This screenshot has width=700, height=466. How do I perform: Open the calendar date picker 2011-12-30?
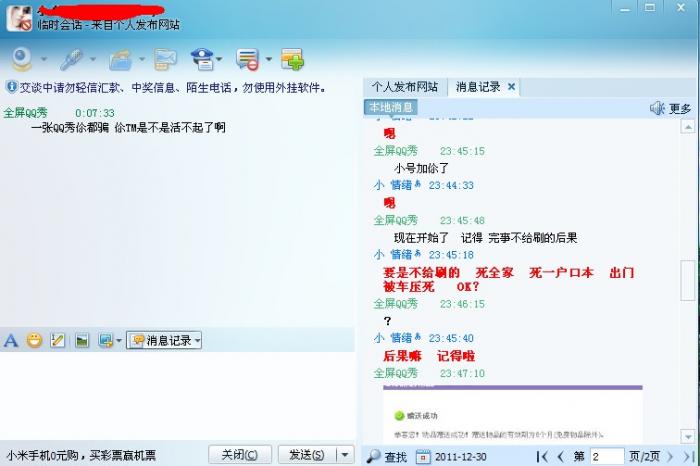coord(451,457)
